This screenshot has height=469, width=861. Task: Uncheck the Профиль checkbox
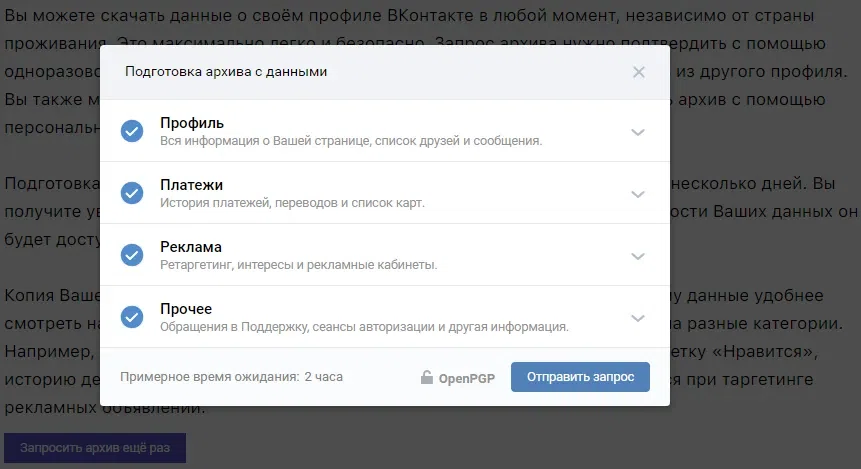(132, 131)
